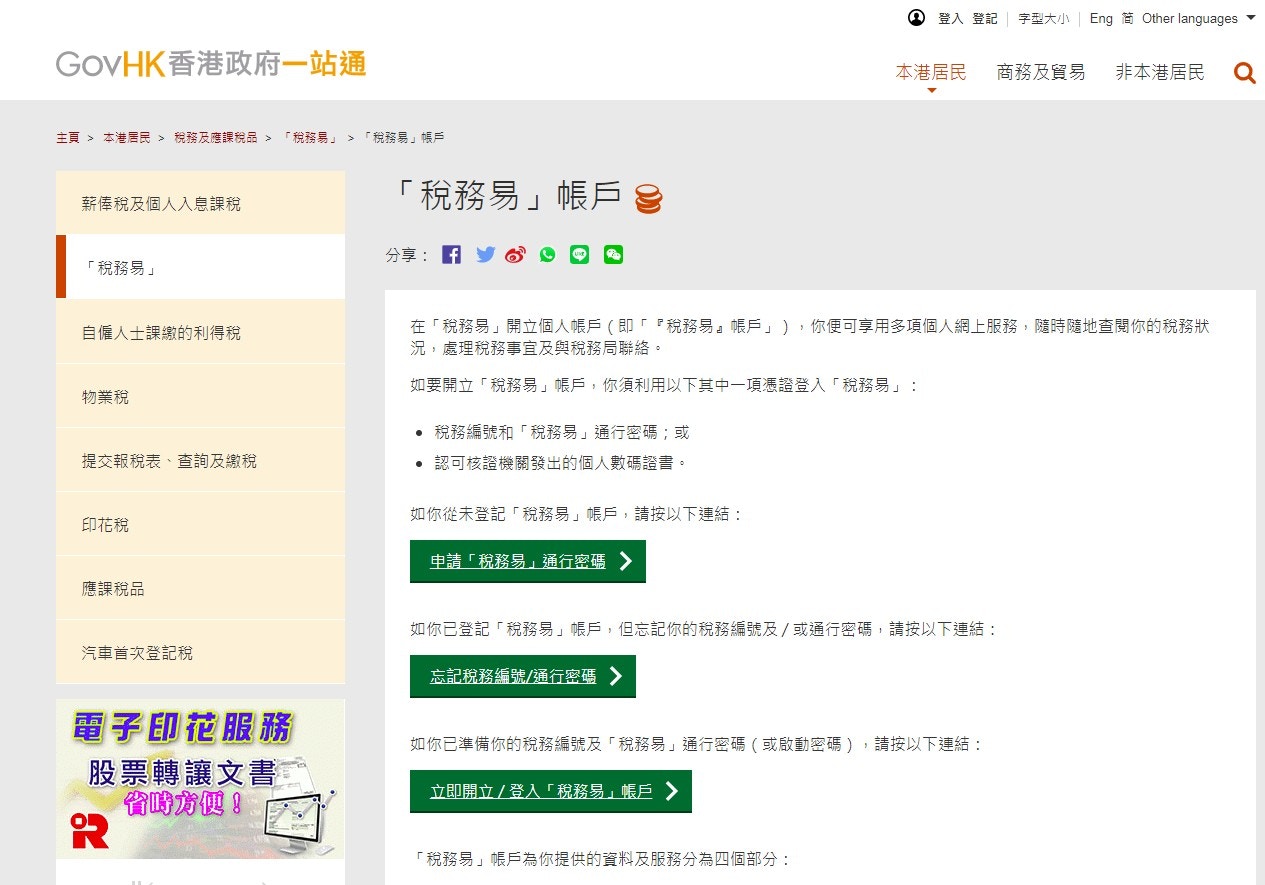The height and width of the screenshot is (885, 1265).
Task: Share via the Sina Weibo icon
Action: point(516,254)
